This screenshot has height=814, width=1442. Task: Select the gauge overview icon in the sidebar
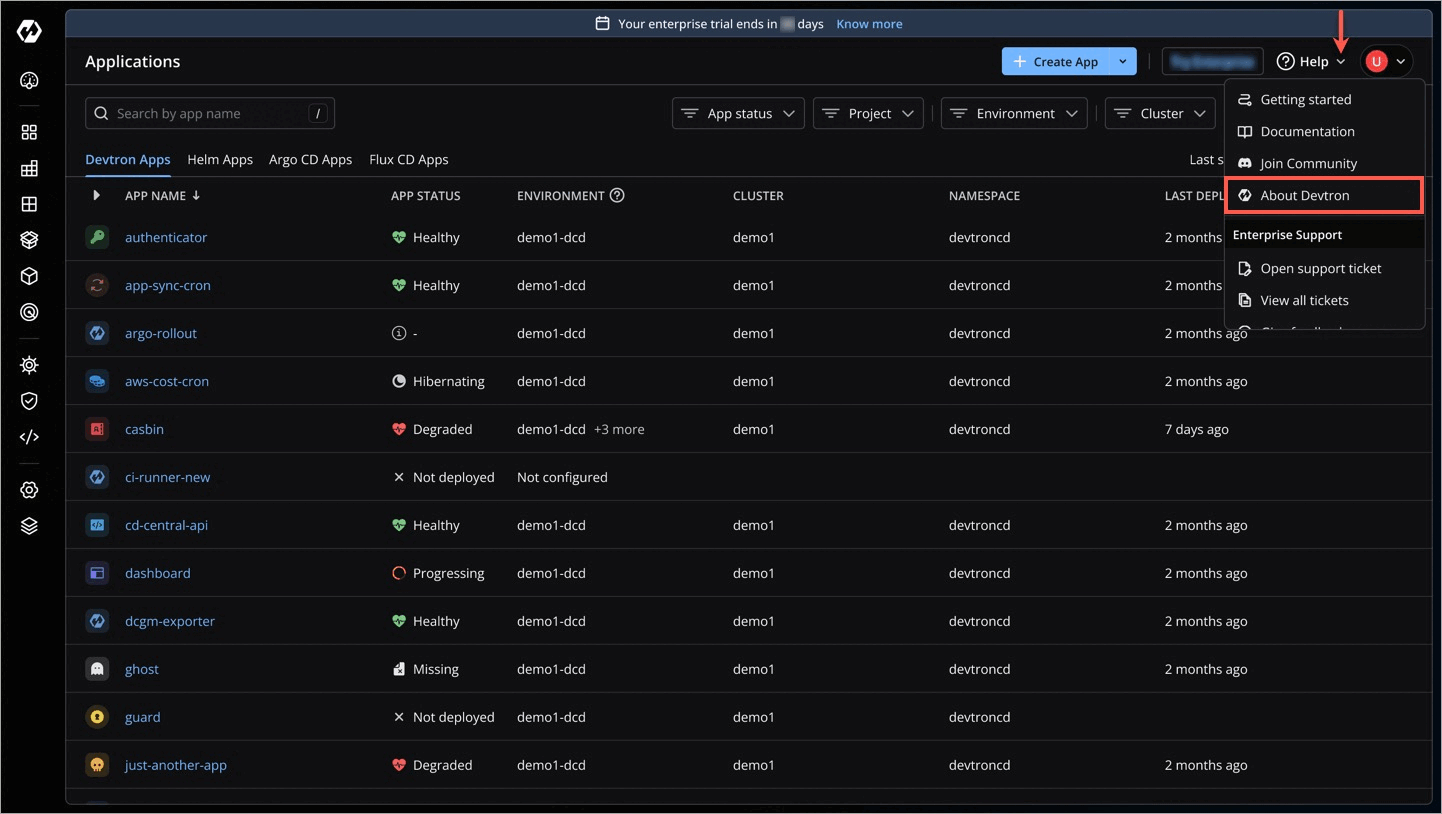coord(29,81)
